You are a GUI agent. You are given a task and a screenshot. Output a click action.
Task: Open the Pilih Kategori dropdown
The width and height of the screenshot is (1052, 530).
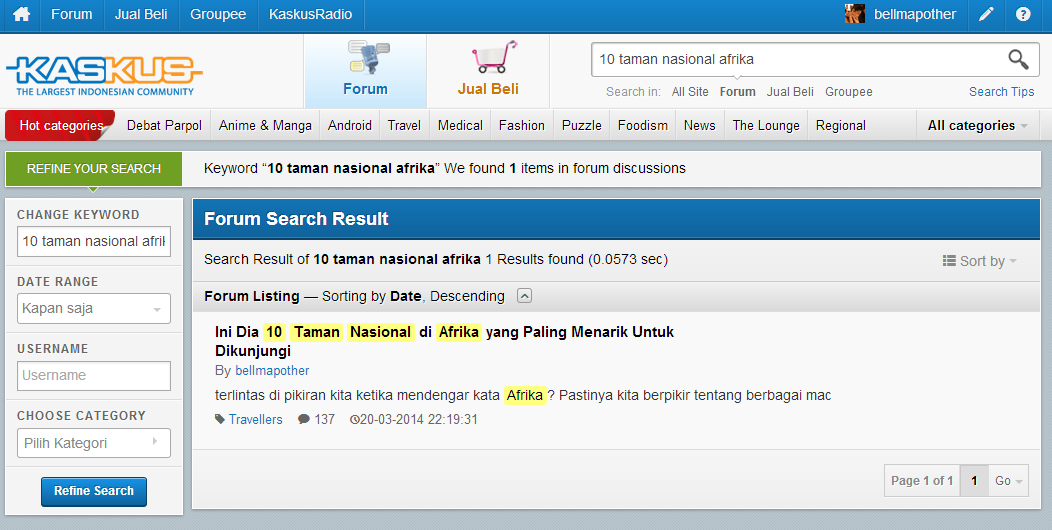tap(94, 443)
